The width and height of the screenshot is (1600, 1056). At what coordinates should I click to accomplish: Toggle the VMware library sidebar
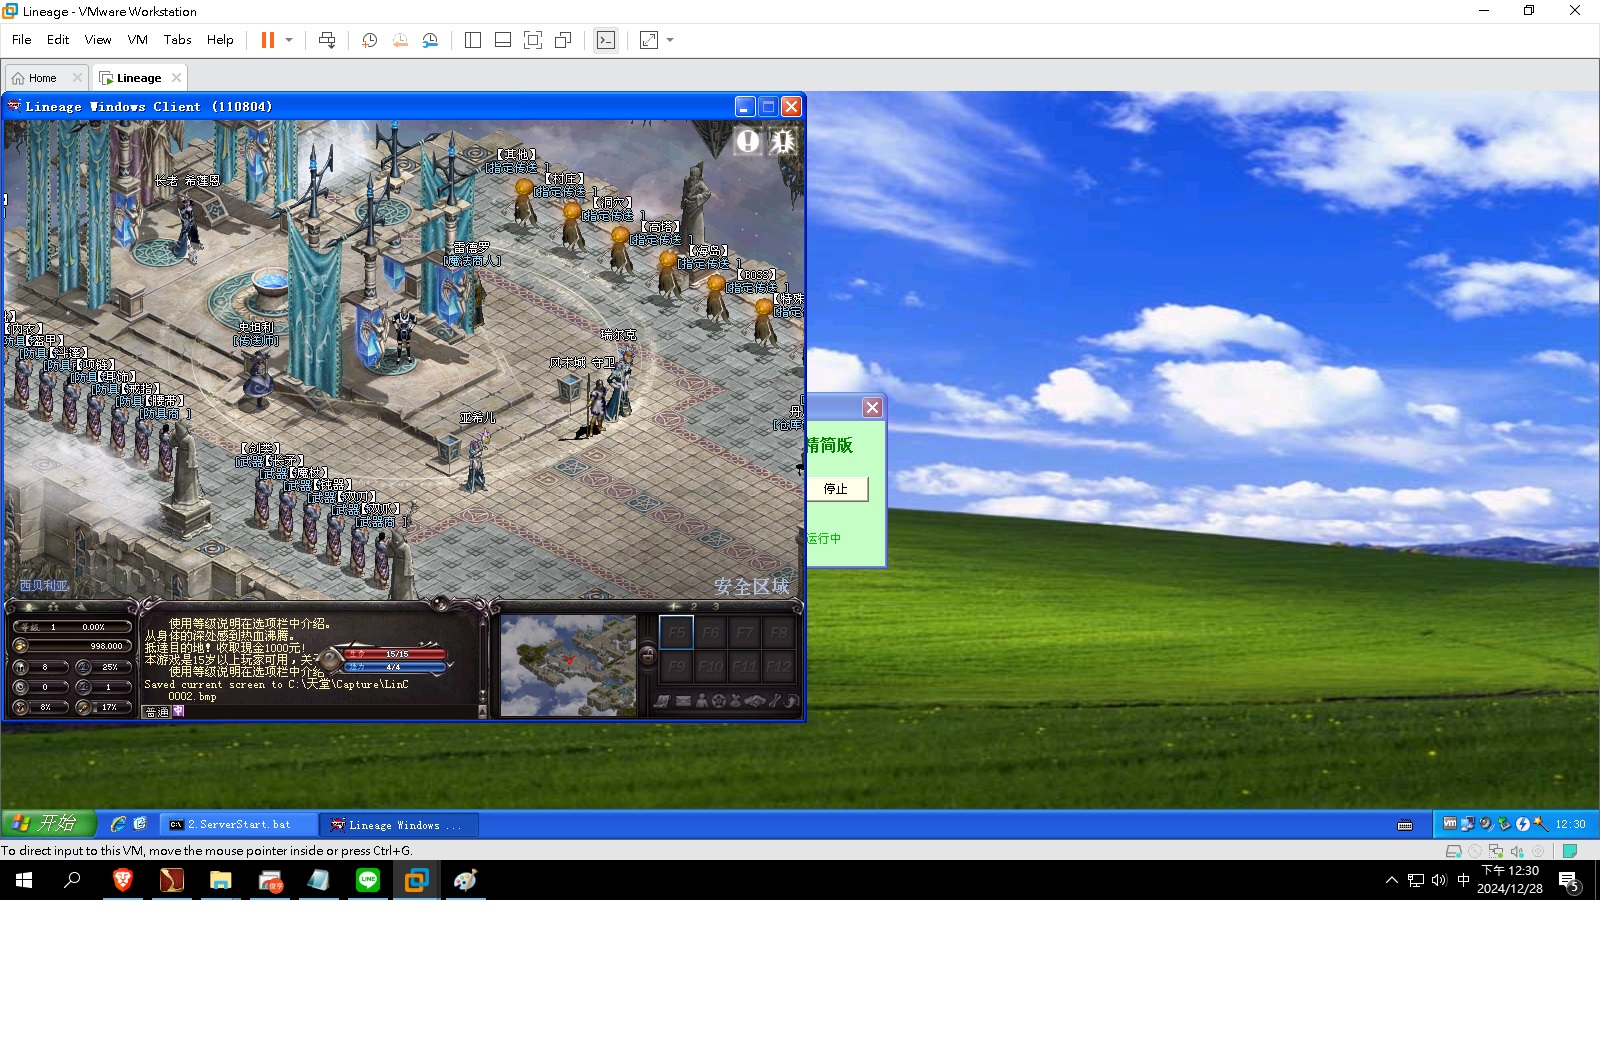(x=473, y=40)
